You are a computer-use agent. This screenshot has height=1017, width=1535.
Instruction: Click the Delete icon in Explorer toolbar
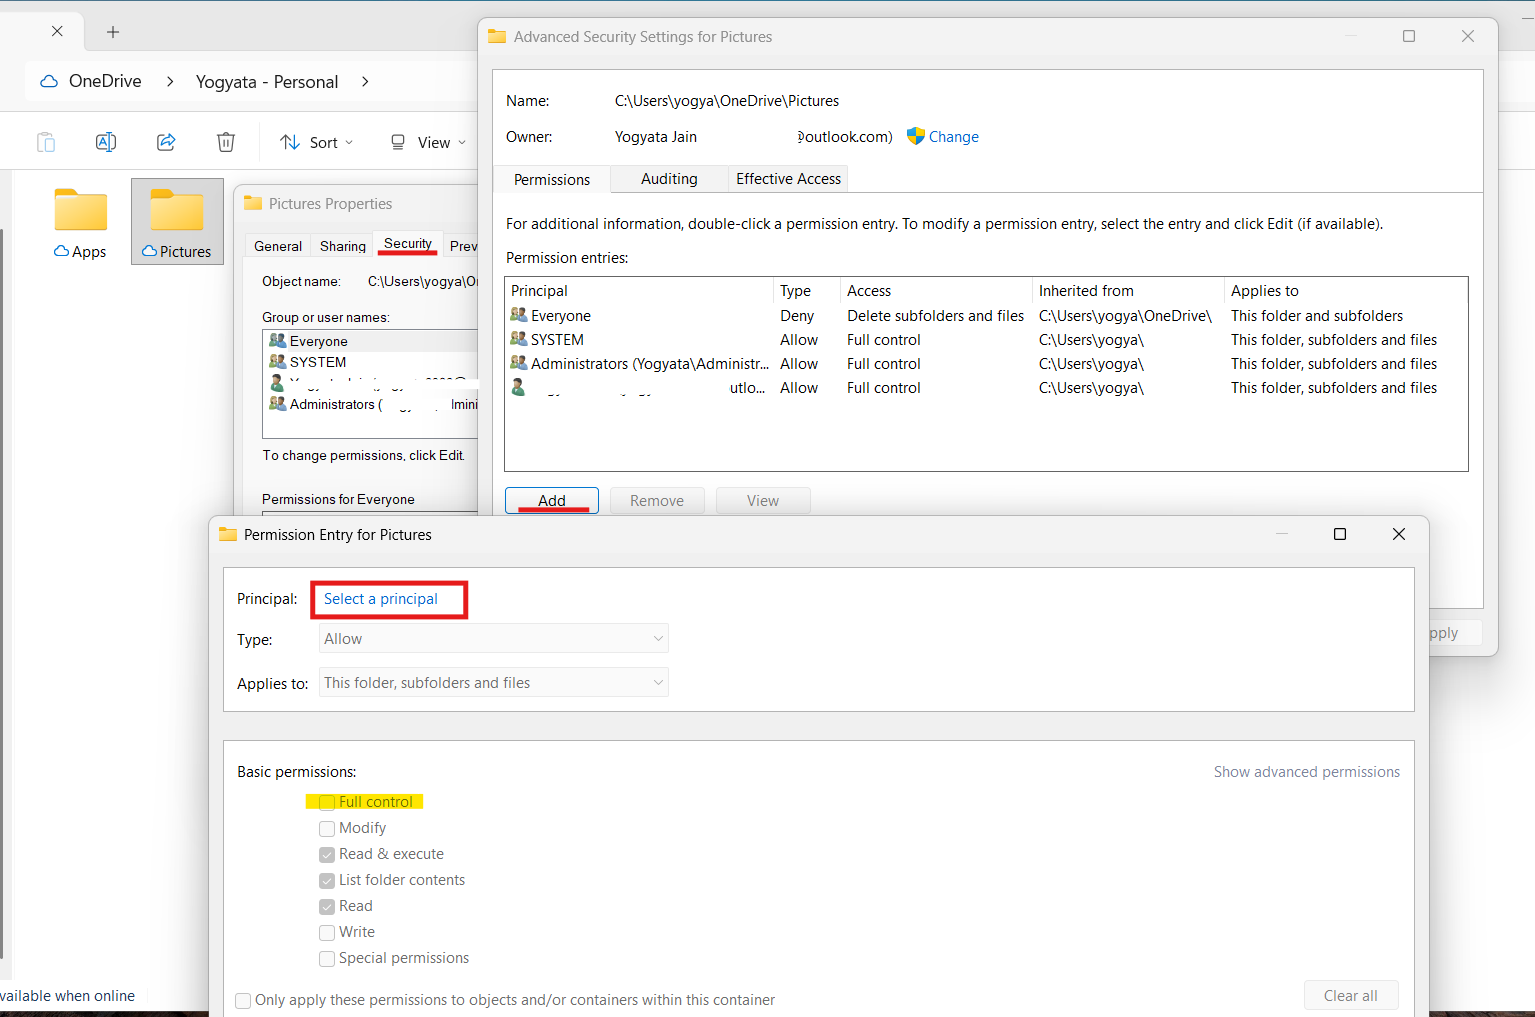(x=225, y=141)
